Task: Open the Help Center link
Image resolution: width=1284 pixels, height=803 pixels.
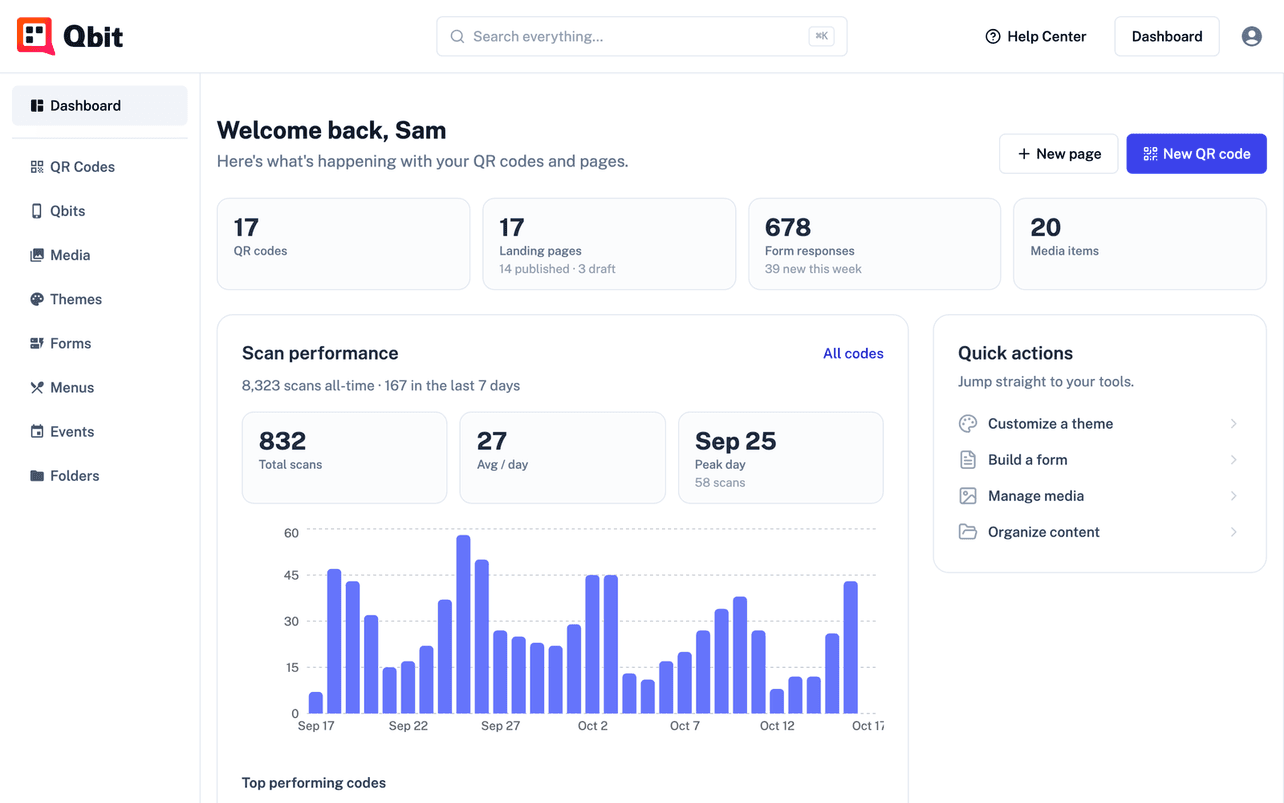Action: click(1036, 37)
